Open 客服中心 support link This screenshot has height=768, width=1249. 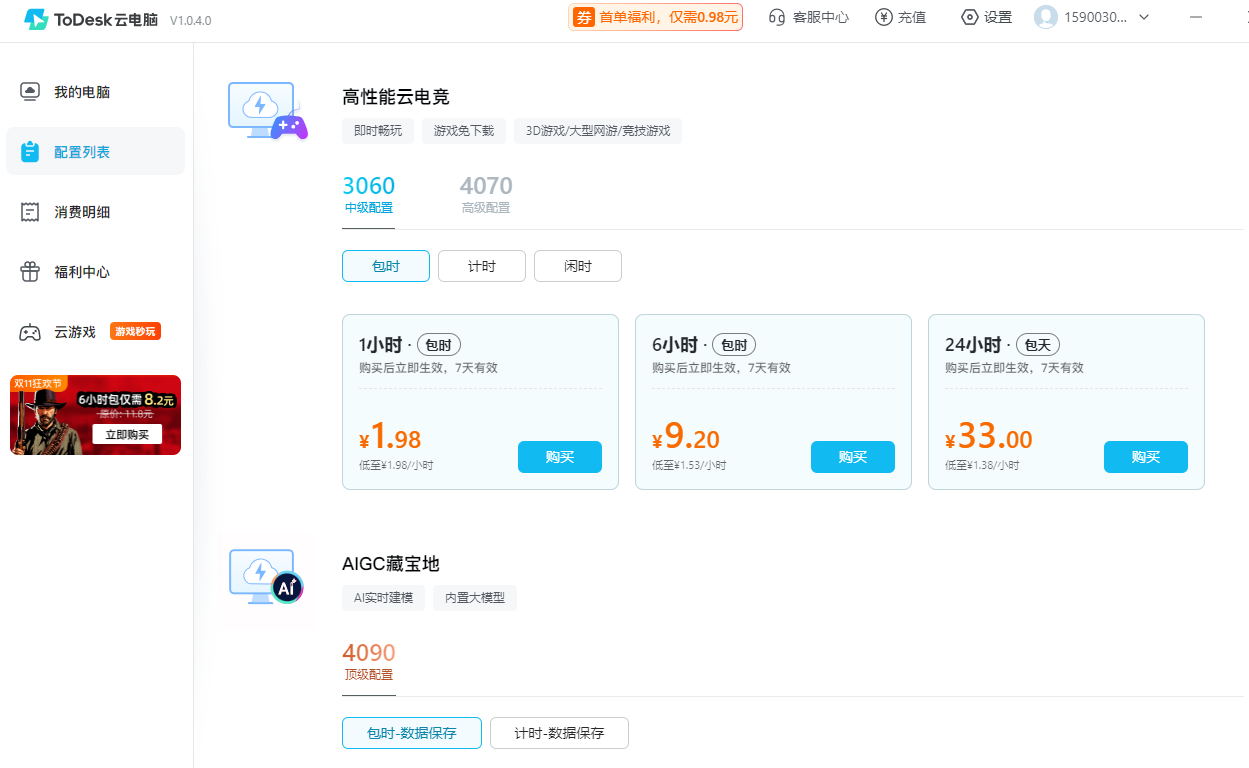809,17
